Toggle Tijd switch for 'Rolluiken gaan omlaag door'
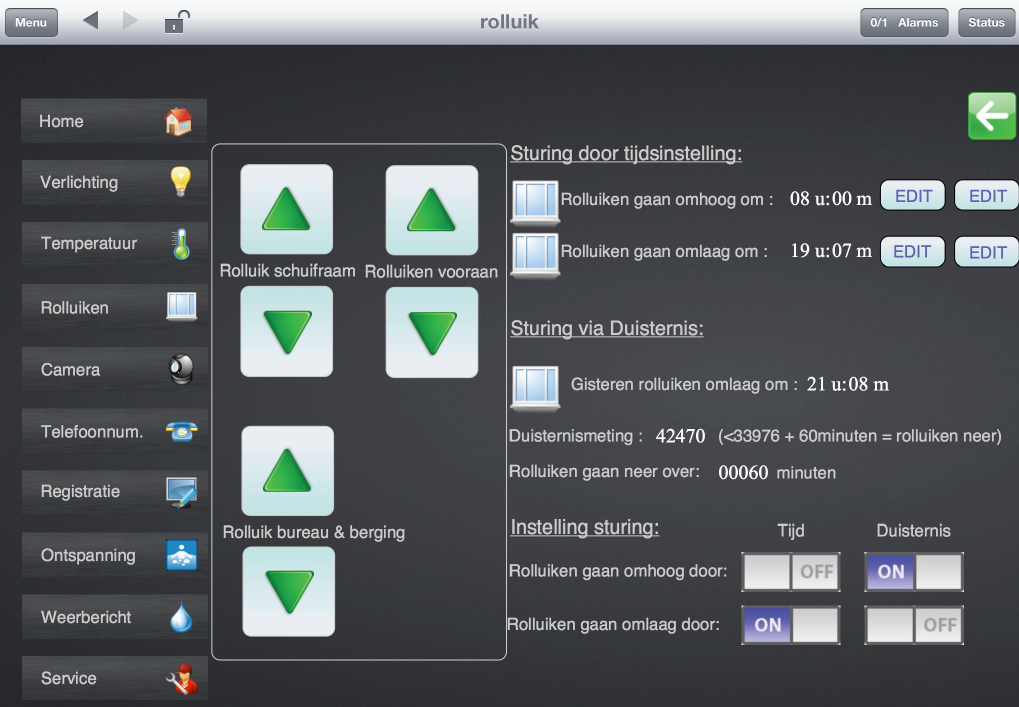The image size is (1019, 707). (x=791, y=625)
